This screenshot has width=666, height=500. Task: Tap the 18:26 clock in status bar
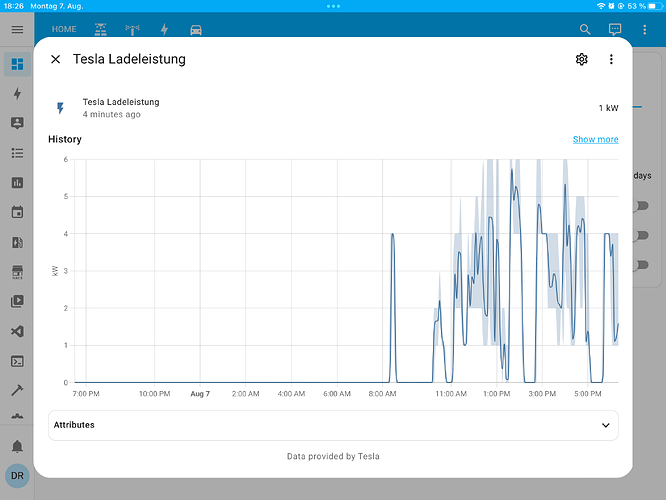(x=14, y=6)
